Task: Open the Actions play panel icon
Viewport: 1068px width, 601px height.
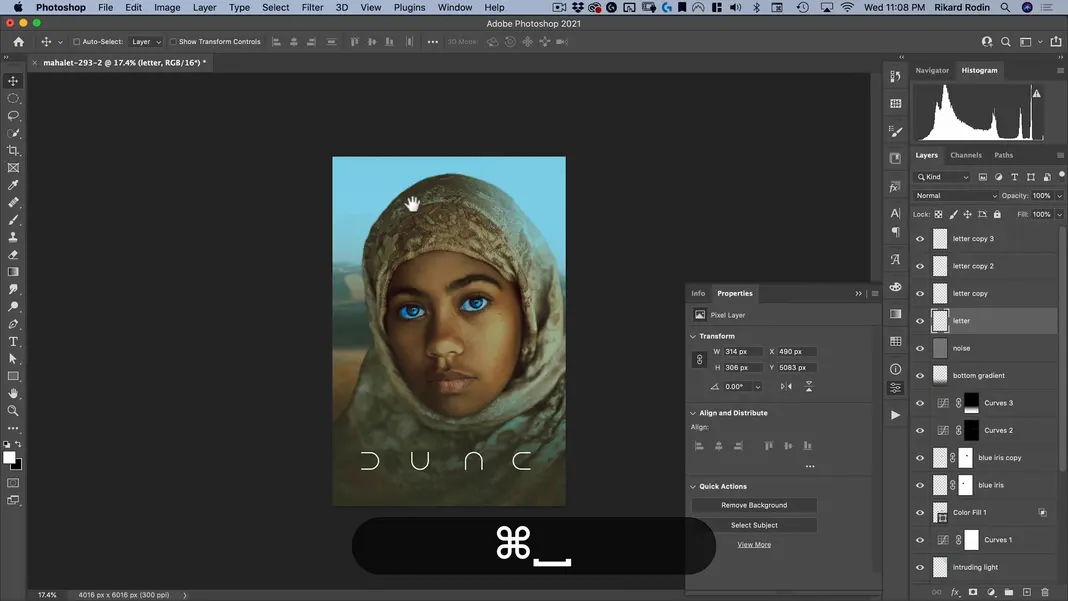Action: point(895,415)
